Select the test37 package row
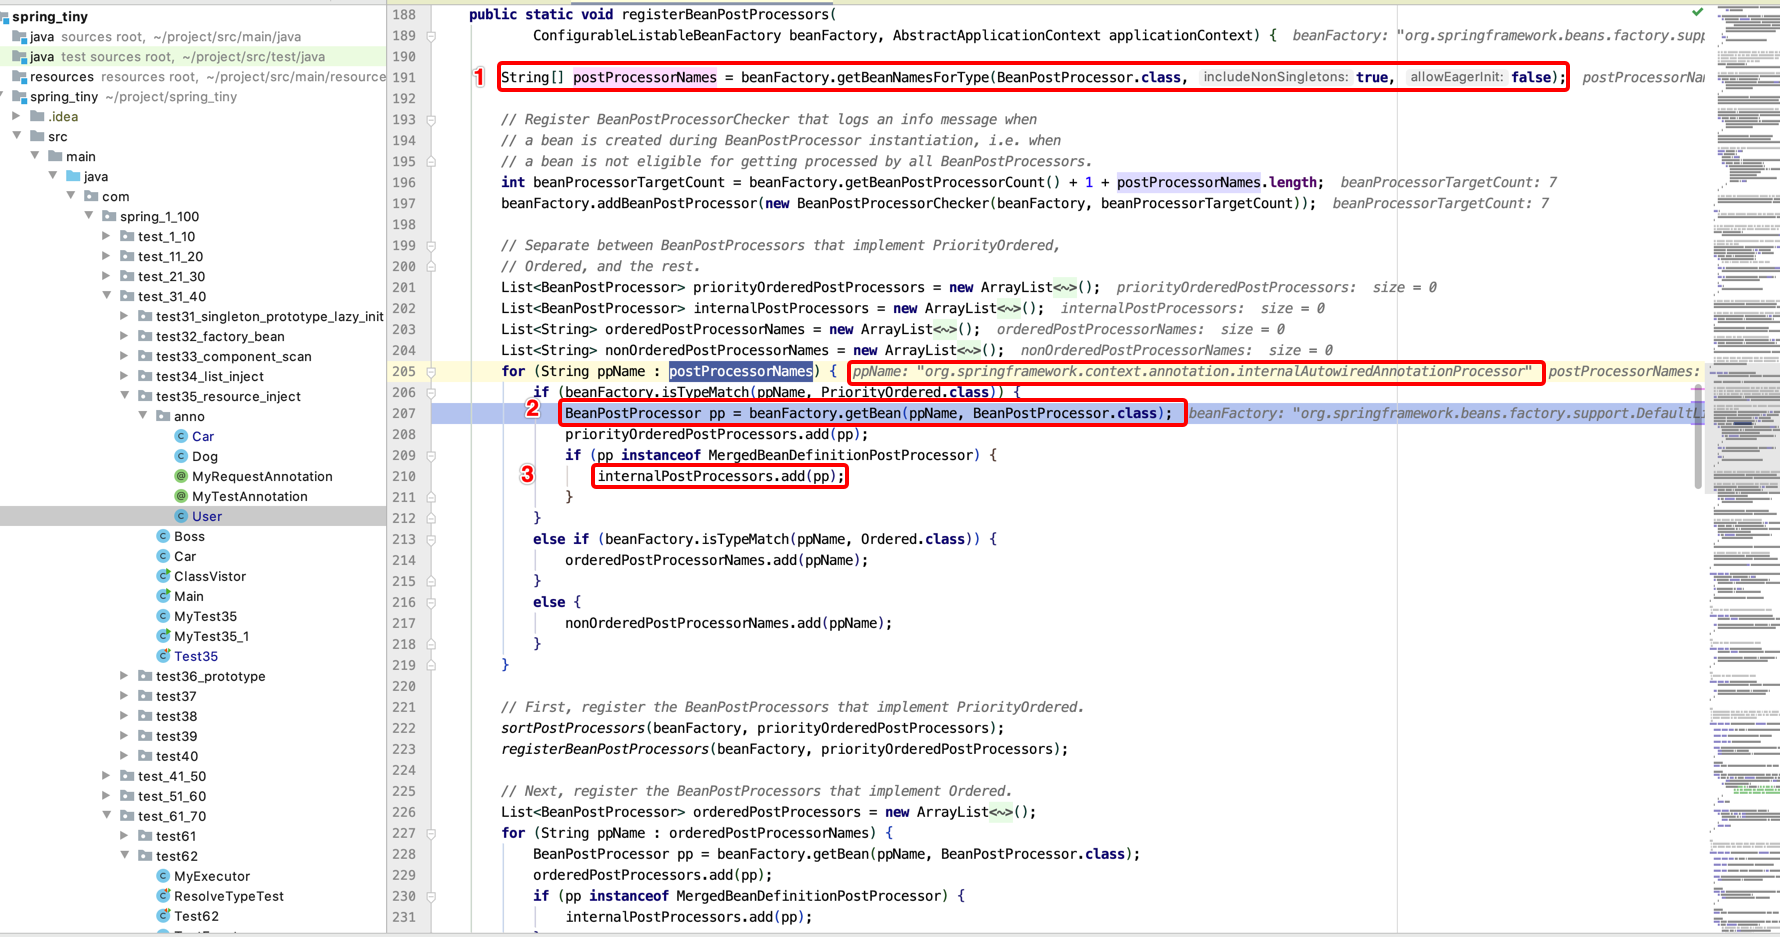The image size is (1780, 937). (193, 696)
